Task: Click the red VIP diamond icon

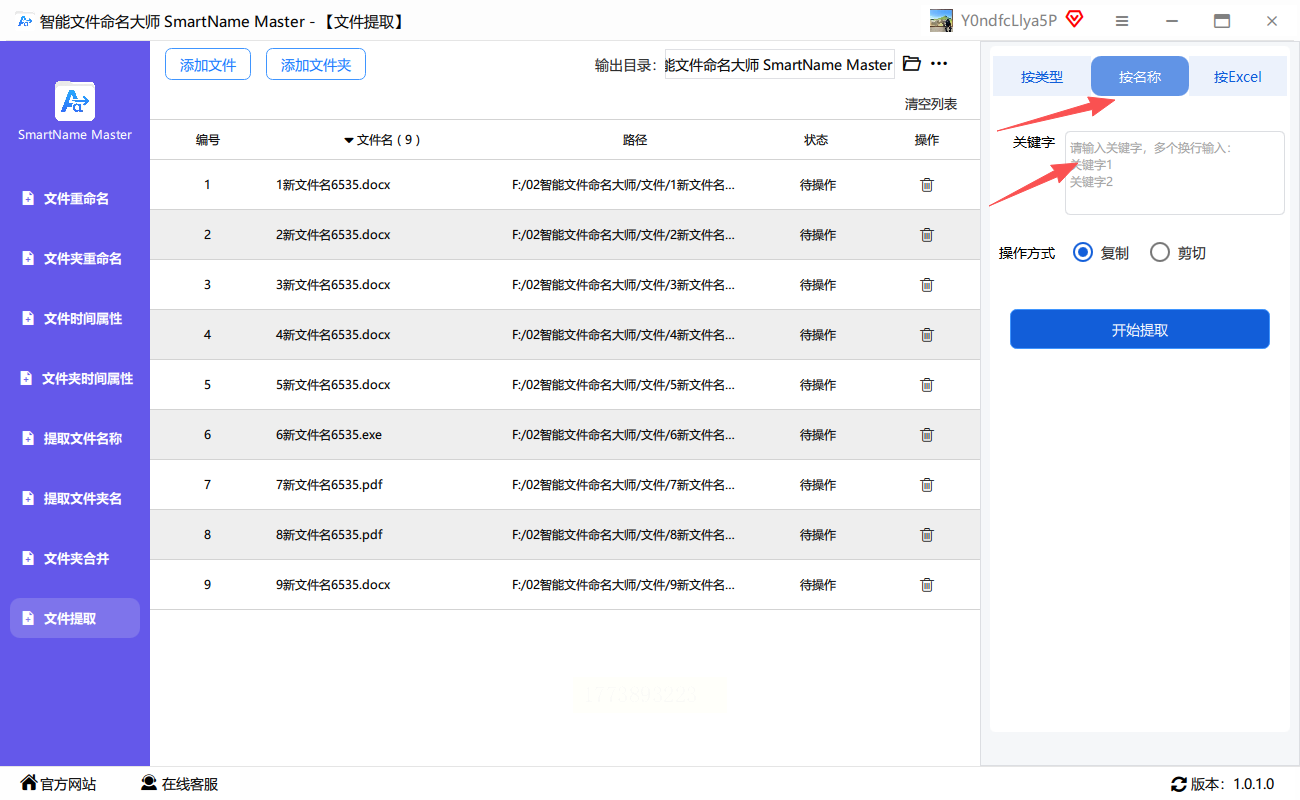Action: click(1075, 20)
